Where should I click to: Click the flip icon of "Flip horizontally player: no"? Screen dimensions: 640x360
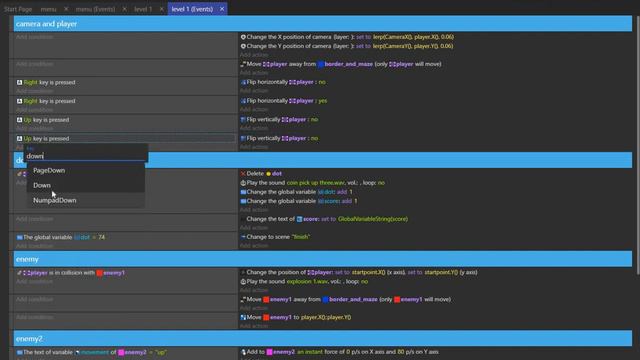243,82
